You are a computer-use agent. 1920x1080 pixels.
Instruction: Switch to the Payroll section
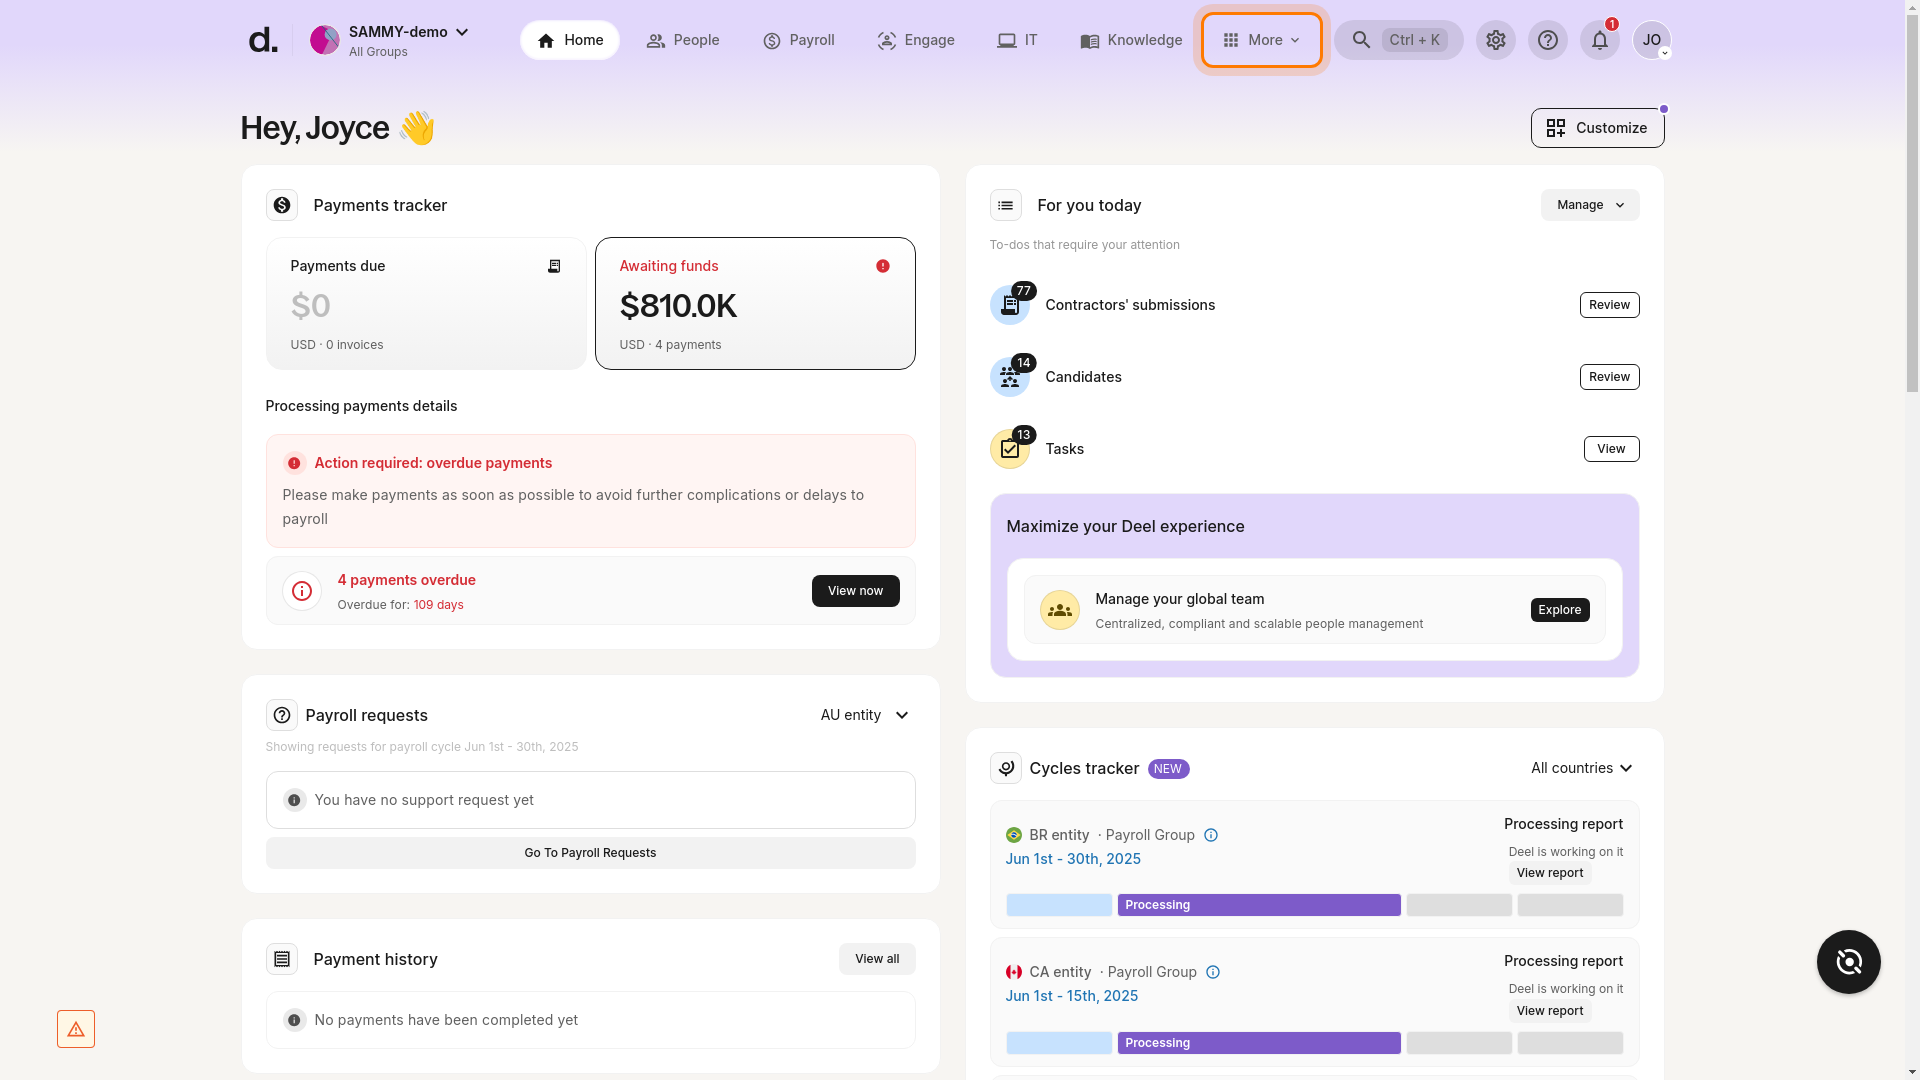pos(798,40)
